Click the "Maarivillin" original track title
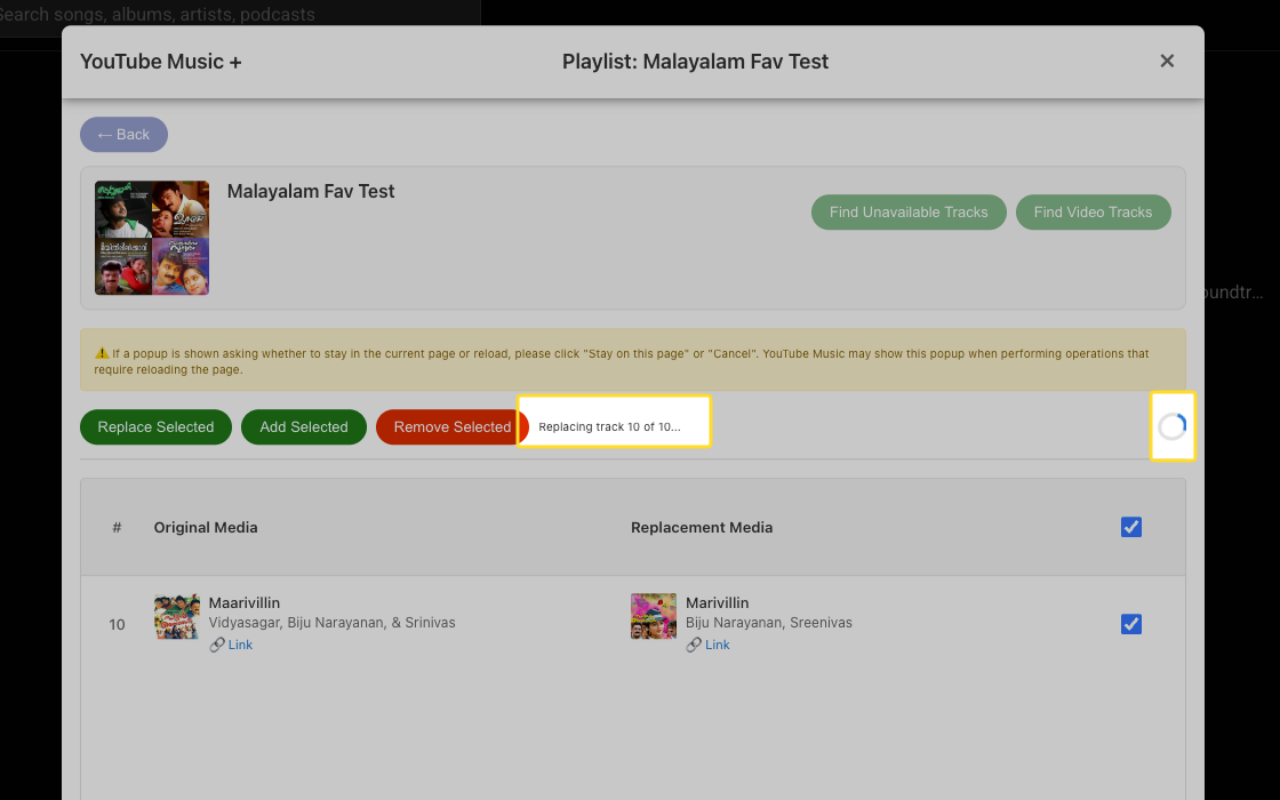 click(244, 603)
